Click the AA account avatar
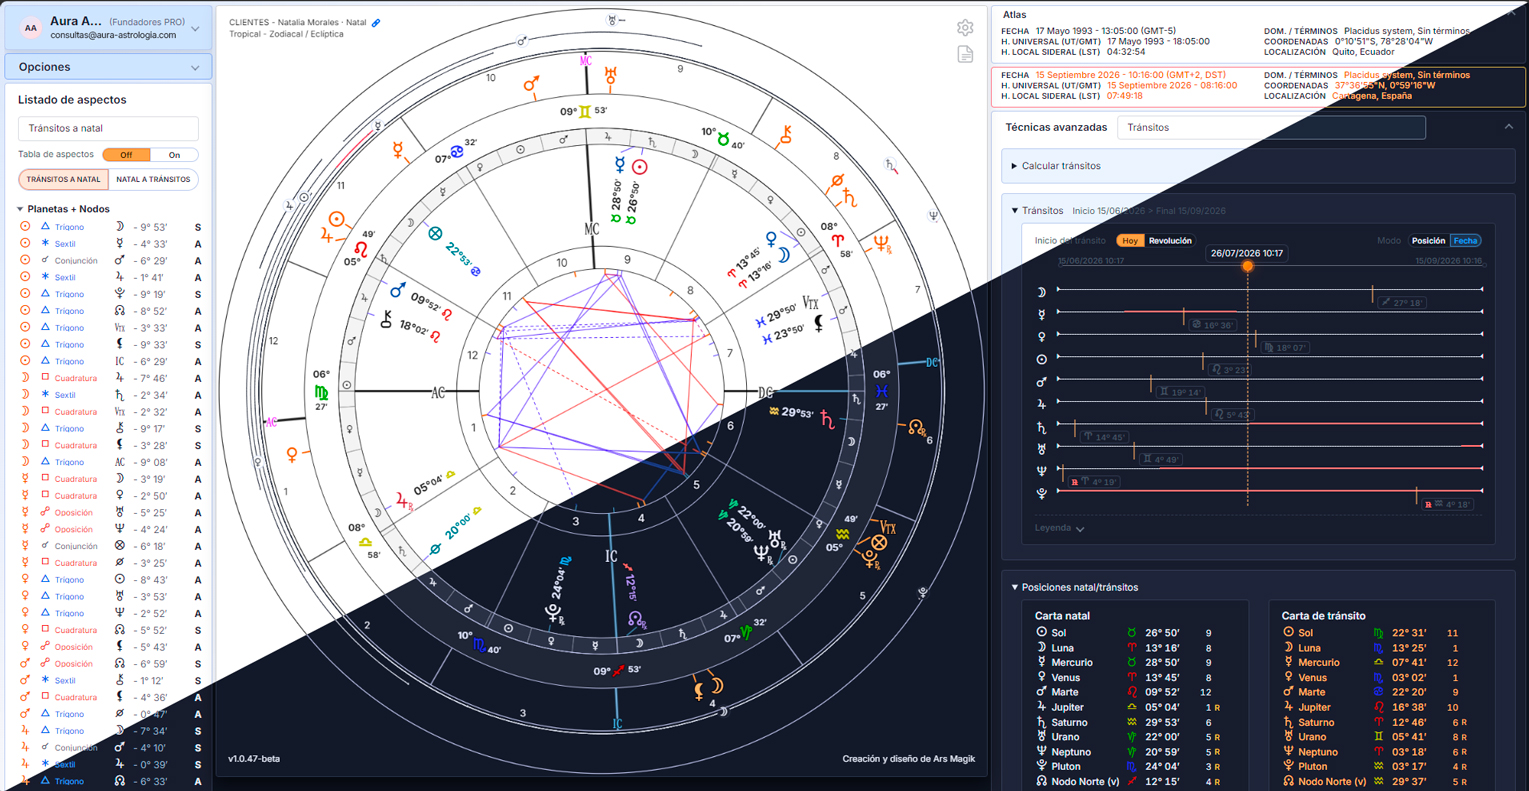The width and height of the screenshot is (1529, 791). (31, 28)
